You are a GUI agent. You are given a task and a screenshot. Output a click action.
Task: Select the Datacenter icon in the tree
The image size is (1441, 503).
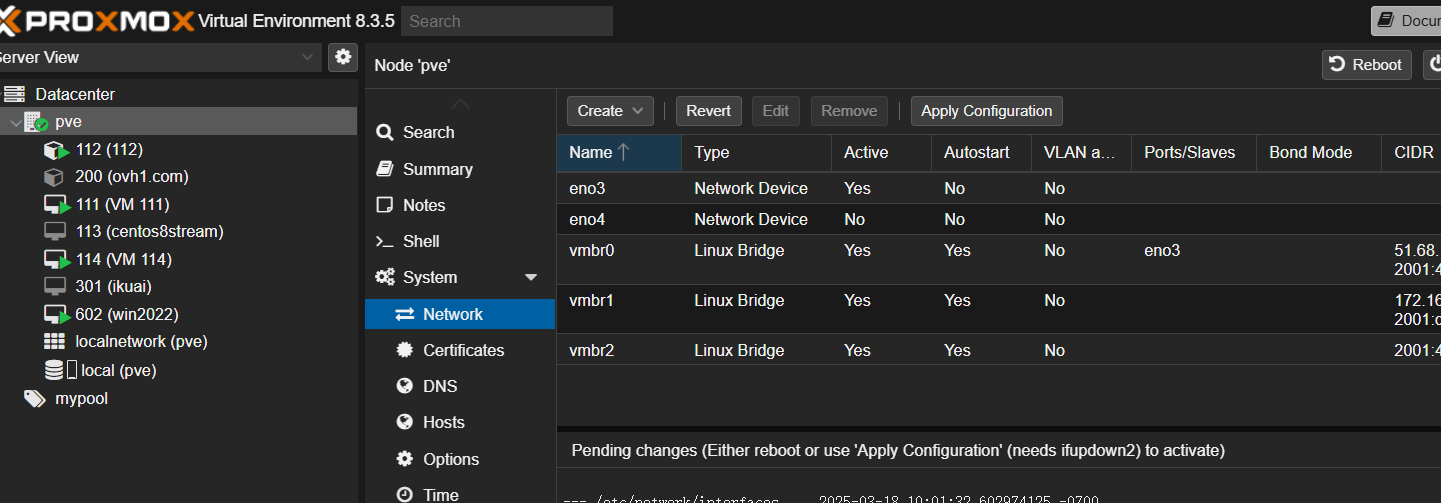[14, 94]
